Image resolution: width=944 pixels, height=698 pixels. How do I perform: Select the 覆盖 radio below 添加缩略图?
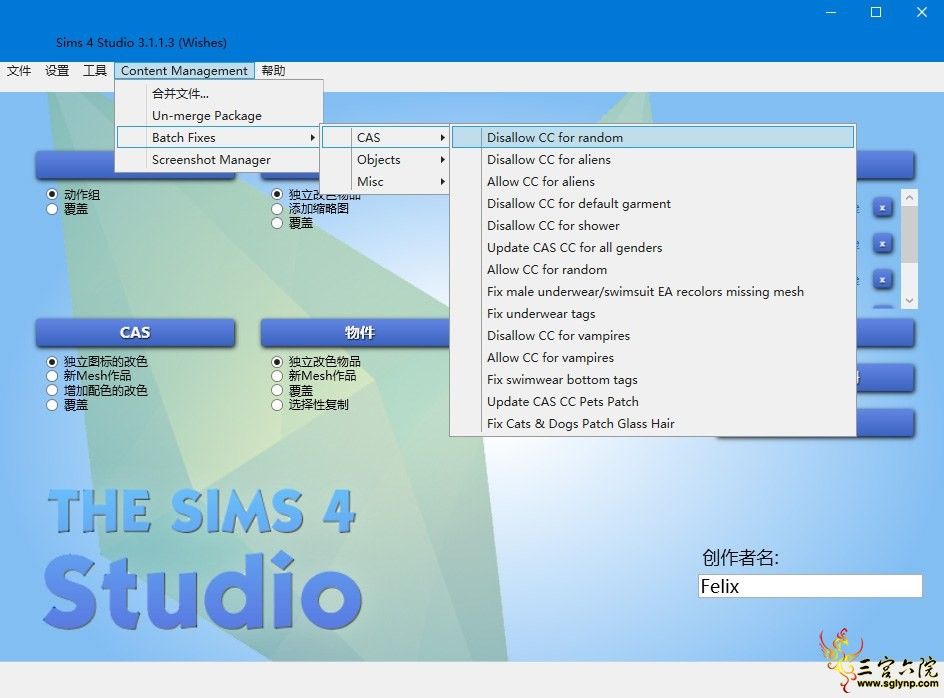[x=277, y=223]
